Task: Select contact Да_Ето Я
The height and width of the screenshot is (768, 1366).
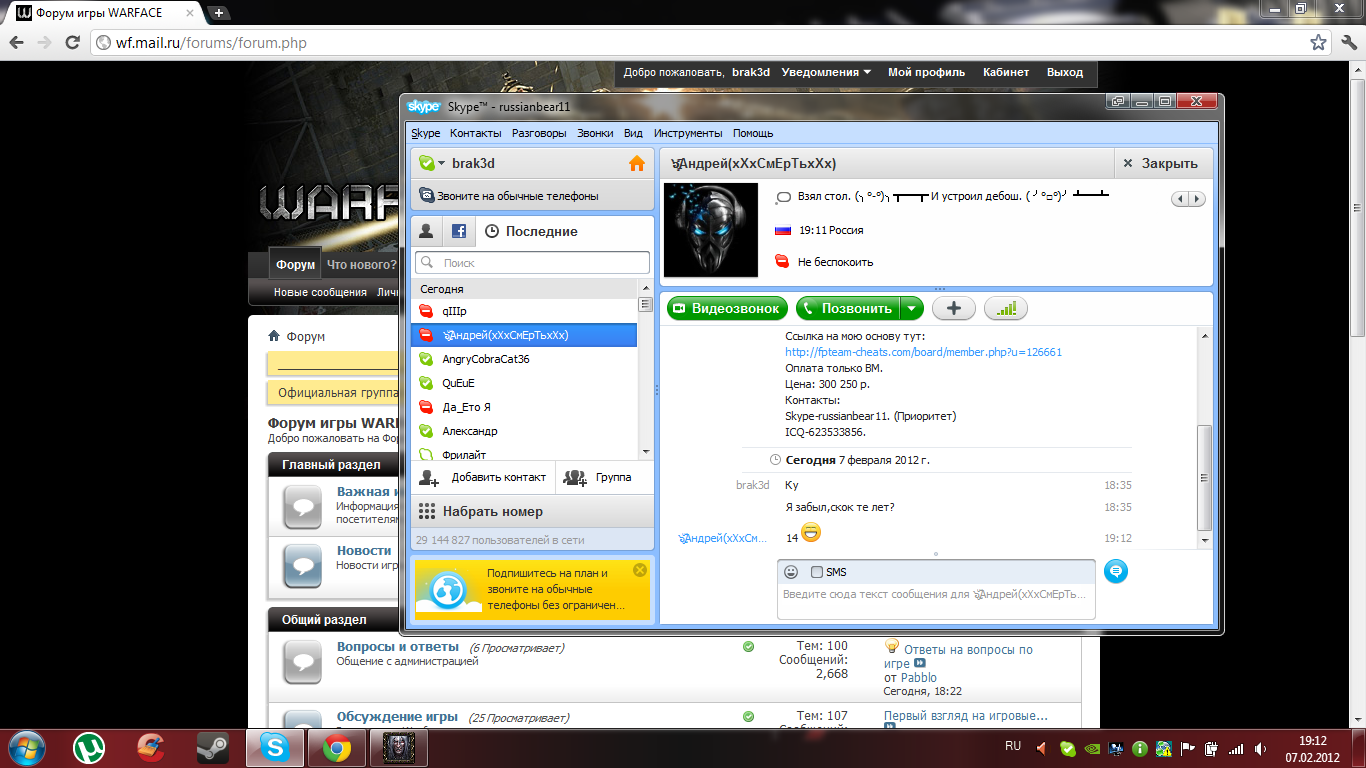Action: tap(524, 407)
